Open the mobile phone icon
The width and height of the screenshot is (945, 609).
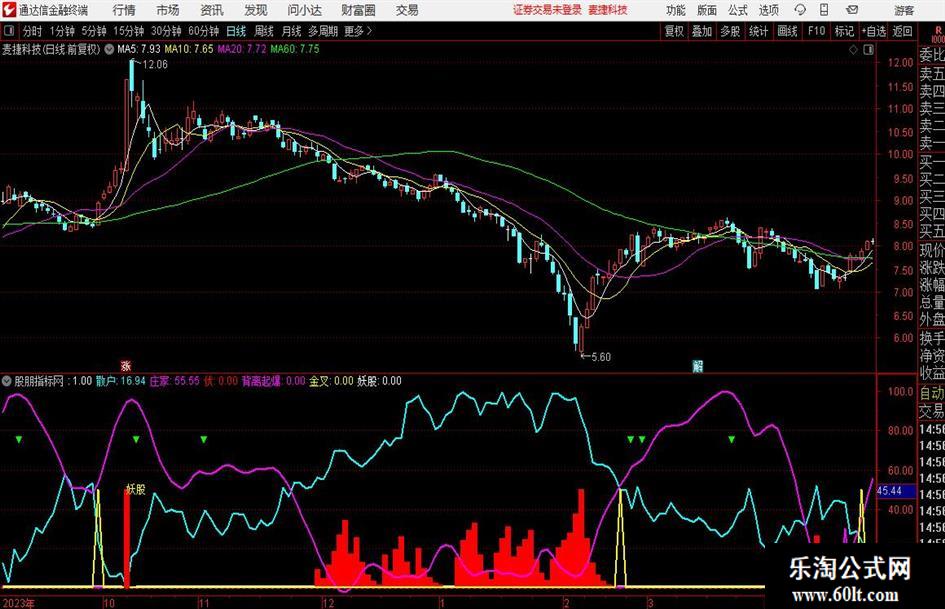pyautogui.click(x=824, y=10)
